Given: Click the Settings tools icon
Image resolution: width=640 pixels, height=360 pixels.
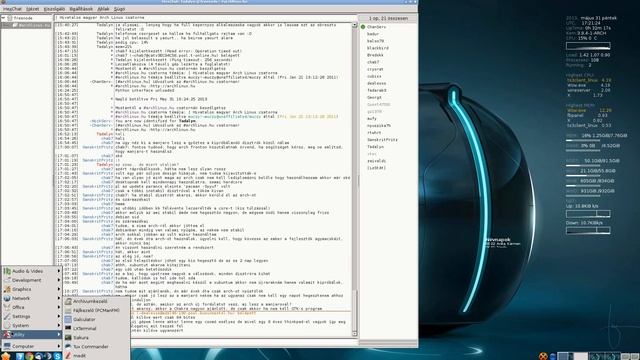Looking at the screenshot, I should point(7,316).
